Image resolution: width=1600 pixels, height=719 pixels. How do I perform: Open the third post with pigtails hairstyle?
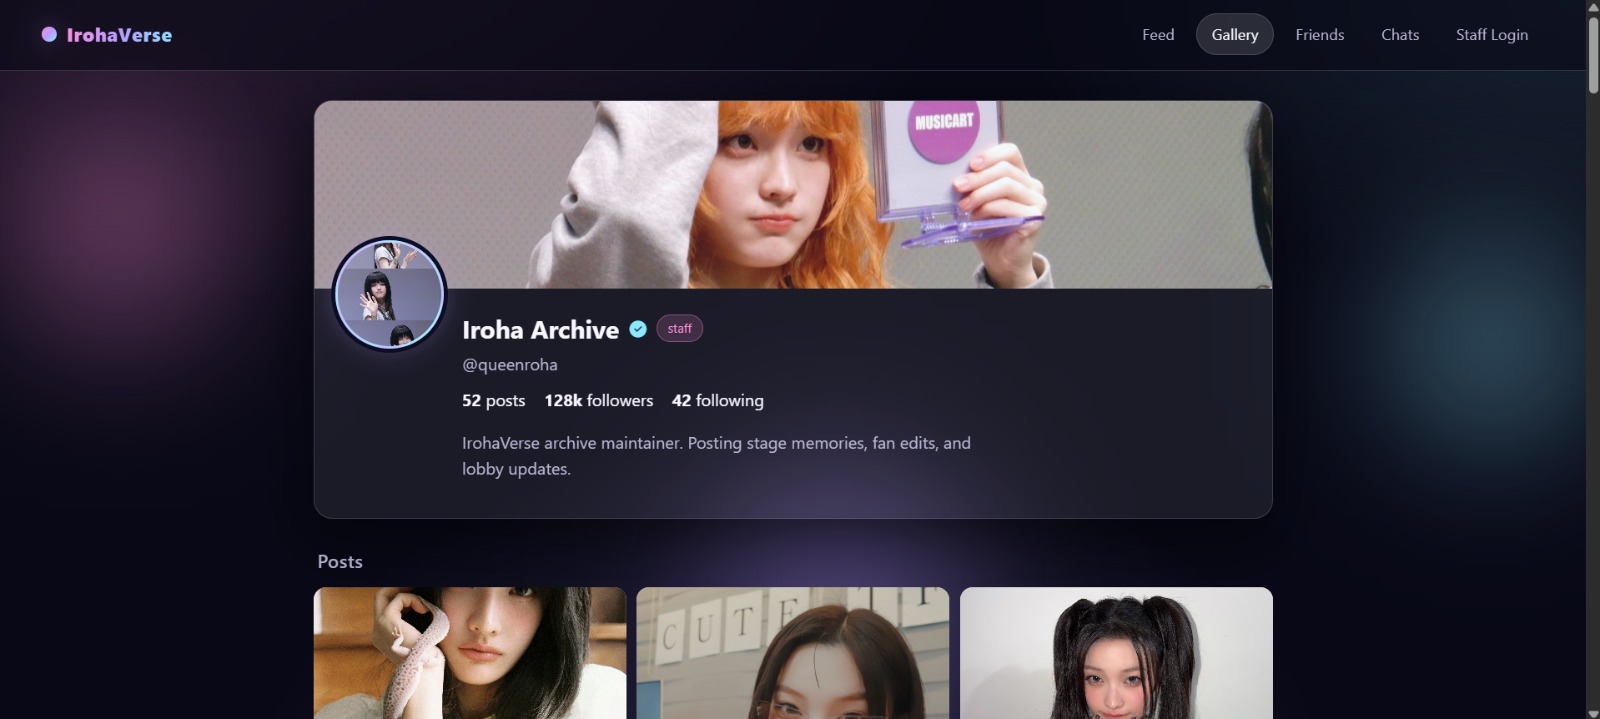[1116, 653]
